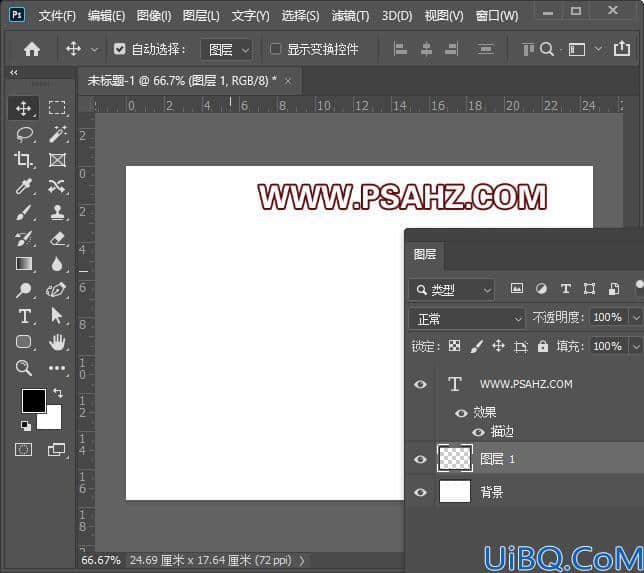
Task: Filter layers by shape layer icon
Action: [589, 289]
